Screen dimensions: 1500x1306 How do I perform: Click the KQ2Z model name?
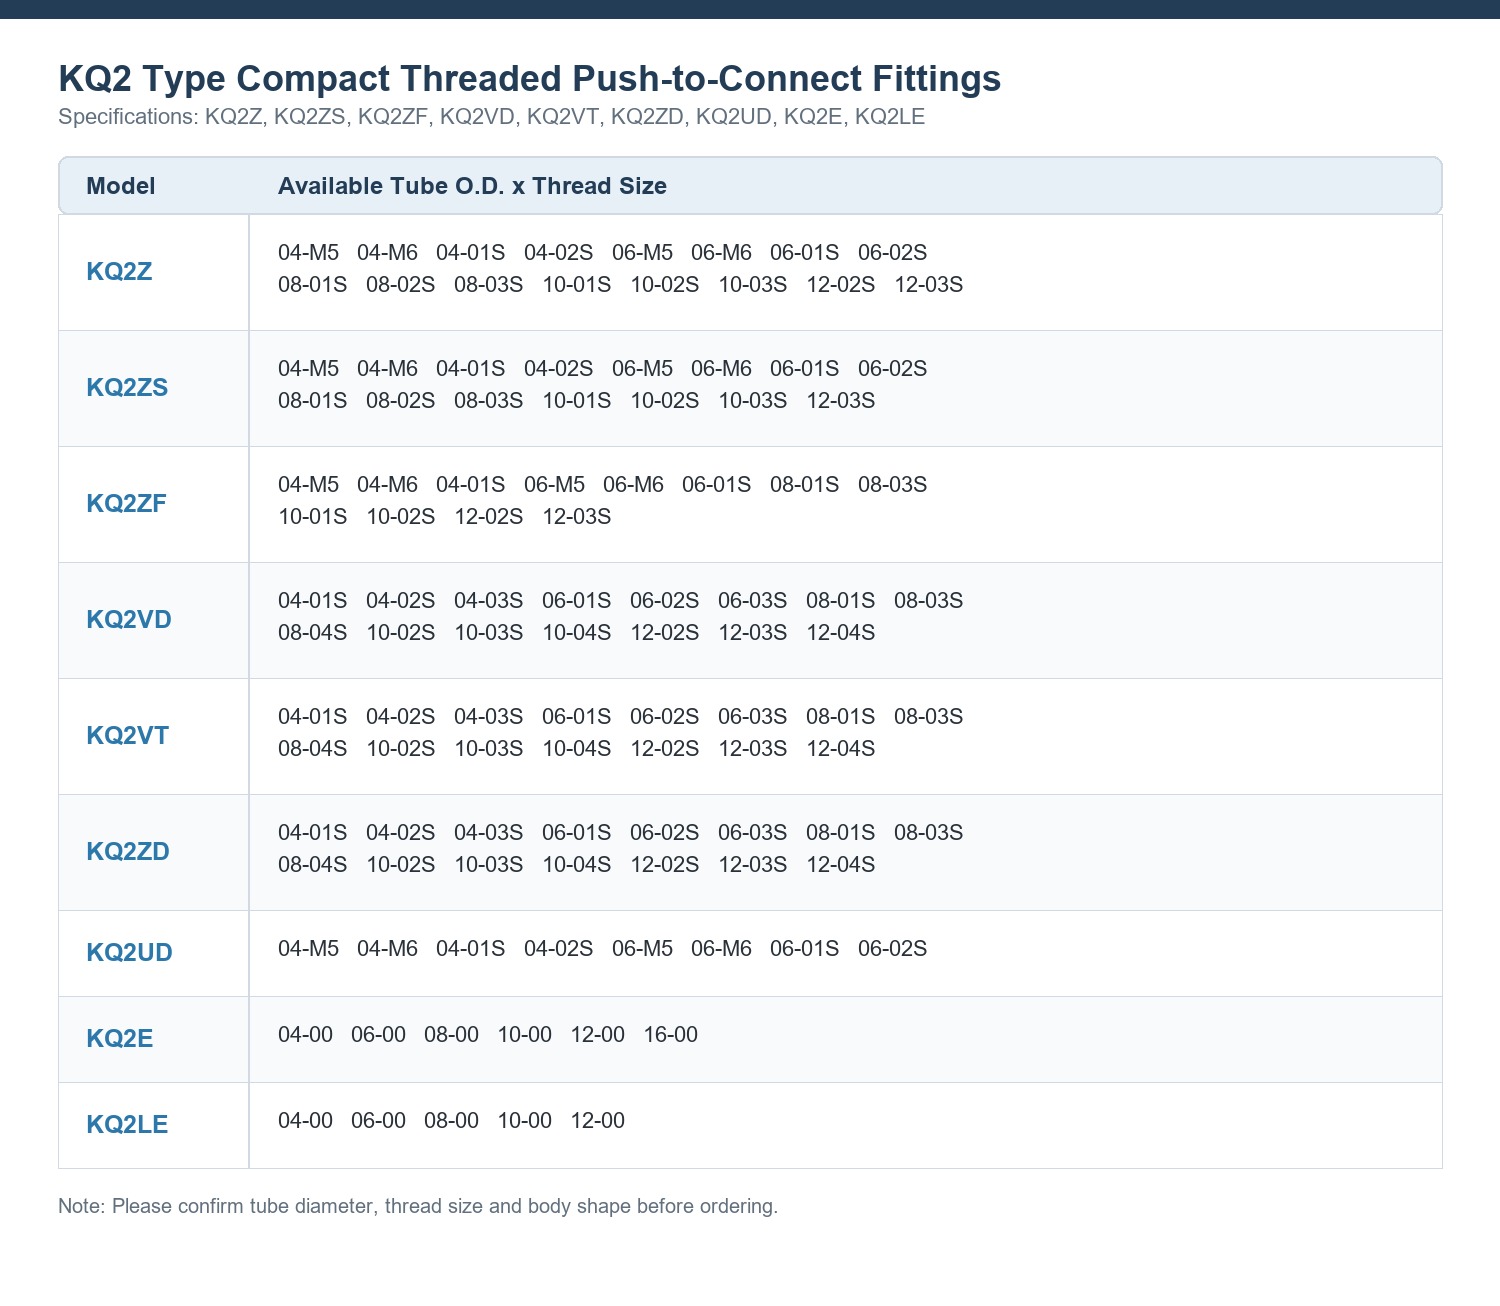point(119,272)
